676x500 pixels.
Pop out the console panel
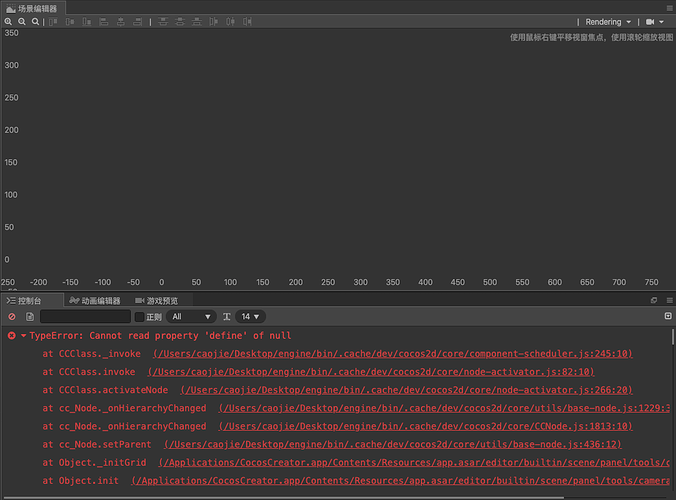coord(654,300)
